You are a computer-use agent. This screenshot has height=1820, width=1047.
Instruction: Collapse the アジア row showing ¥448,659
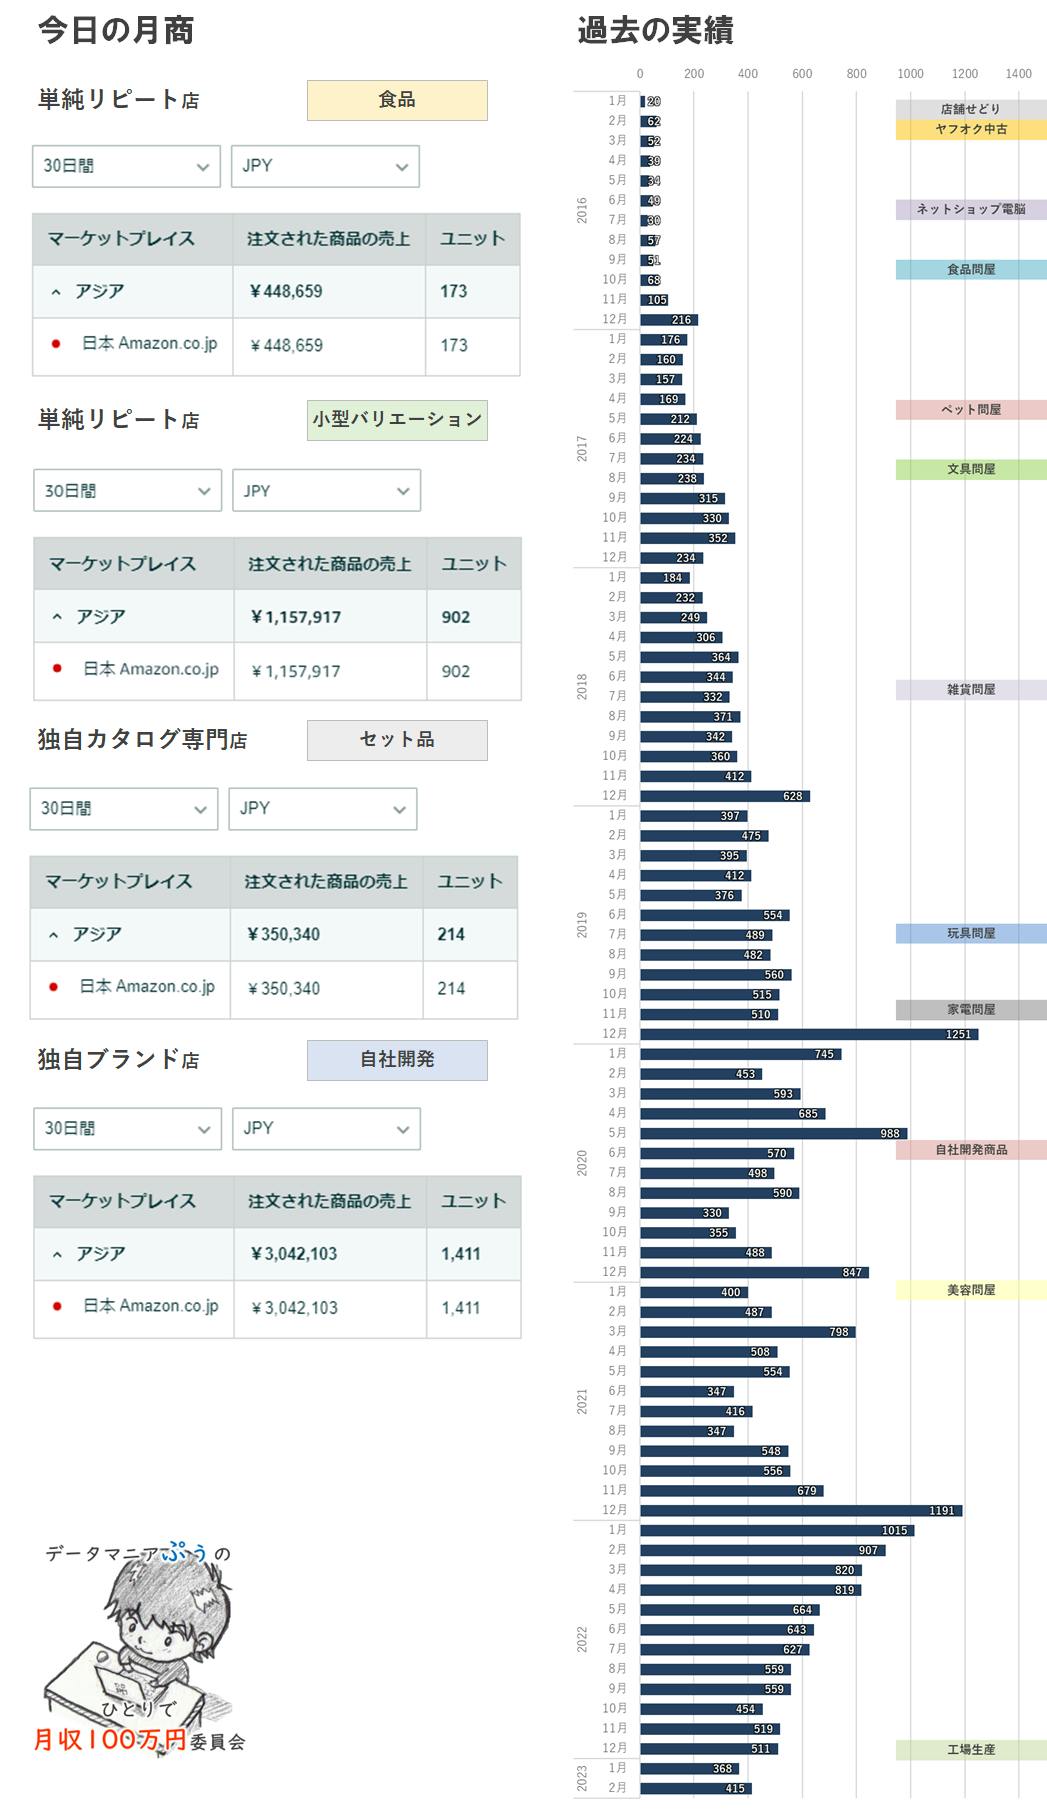click(56, 292)
